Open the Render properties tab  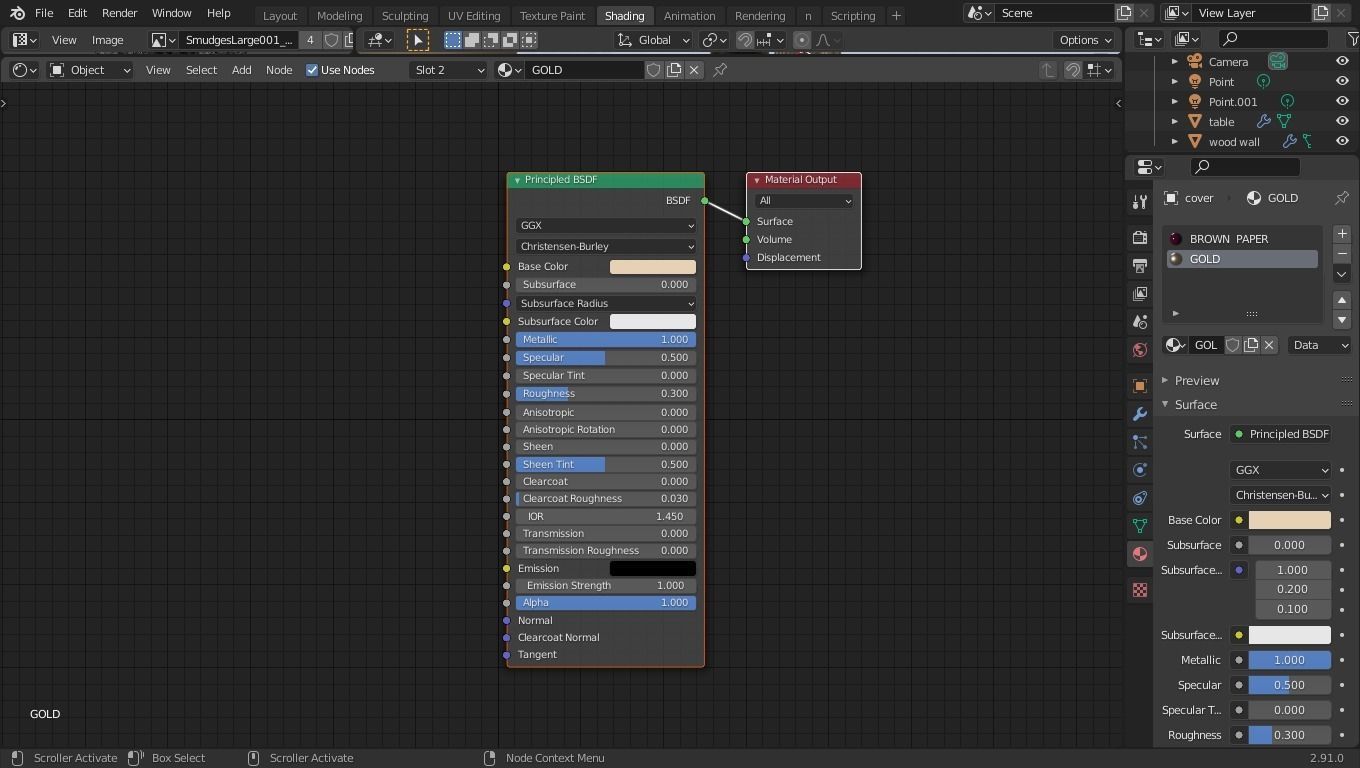(x=1139, y=238)
